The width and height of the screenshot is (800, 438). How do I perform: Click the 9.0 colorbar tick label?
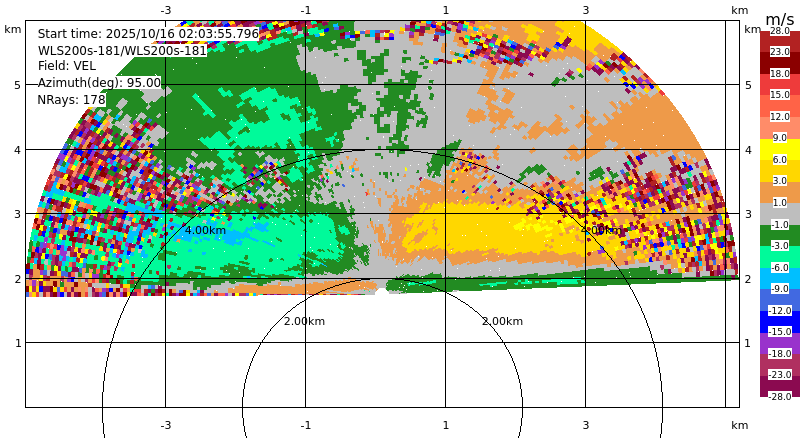780,138
